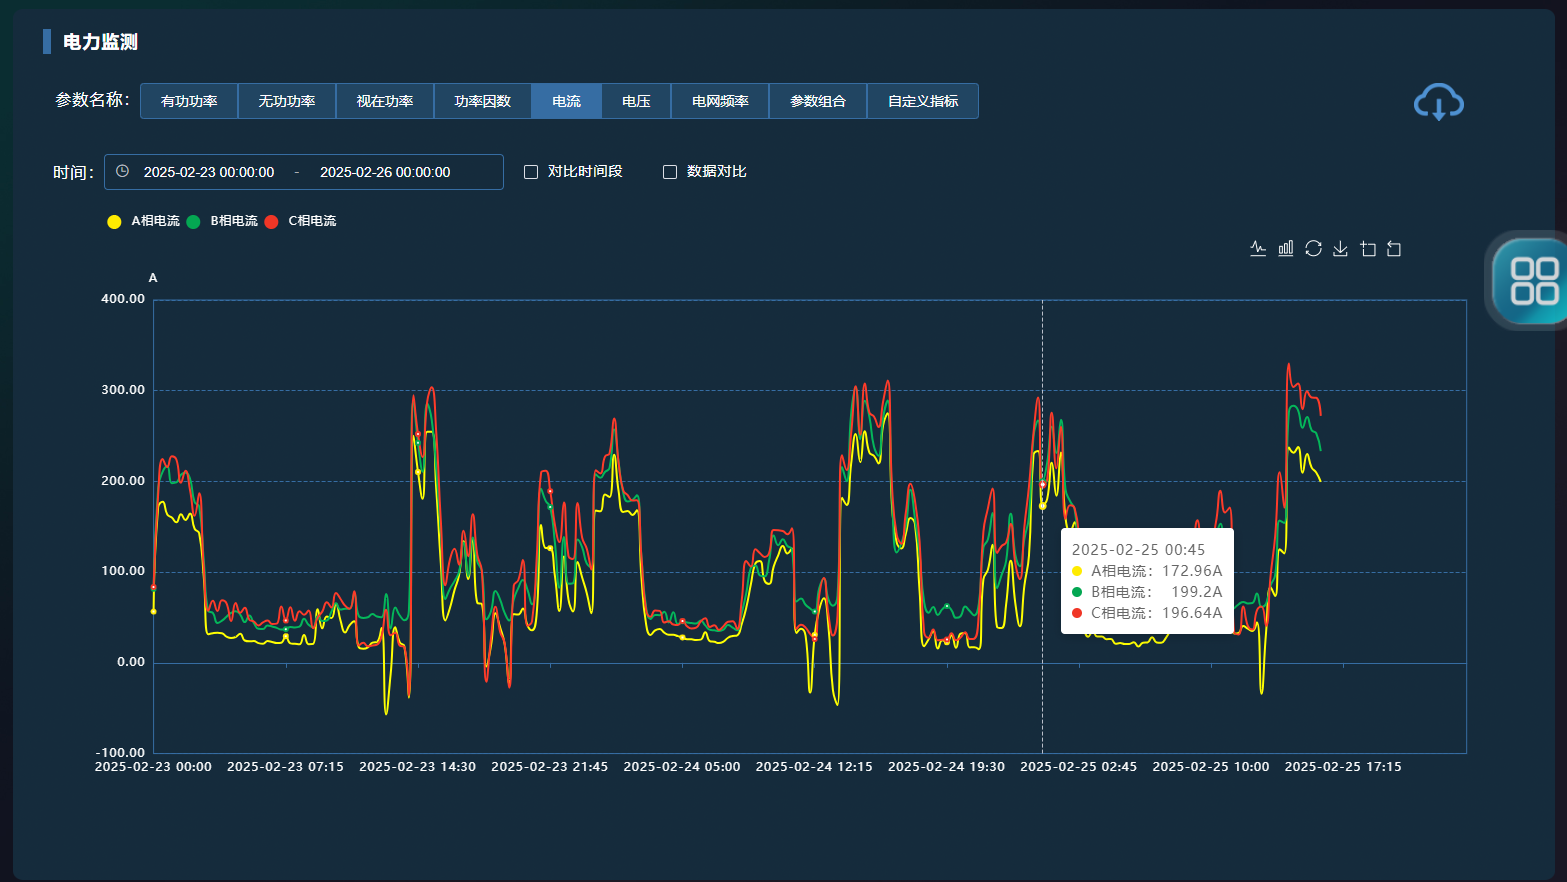
Task: Open the 参数组合 option
Action: click(817, 101)
